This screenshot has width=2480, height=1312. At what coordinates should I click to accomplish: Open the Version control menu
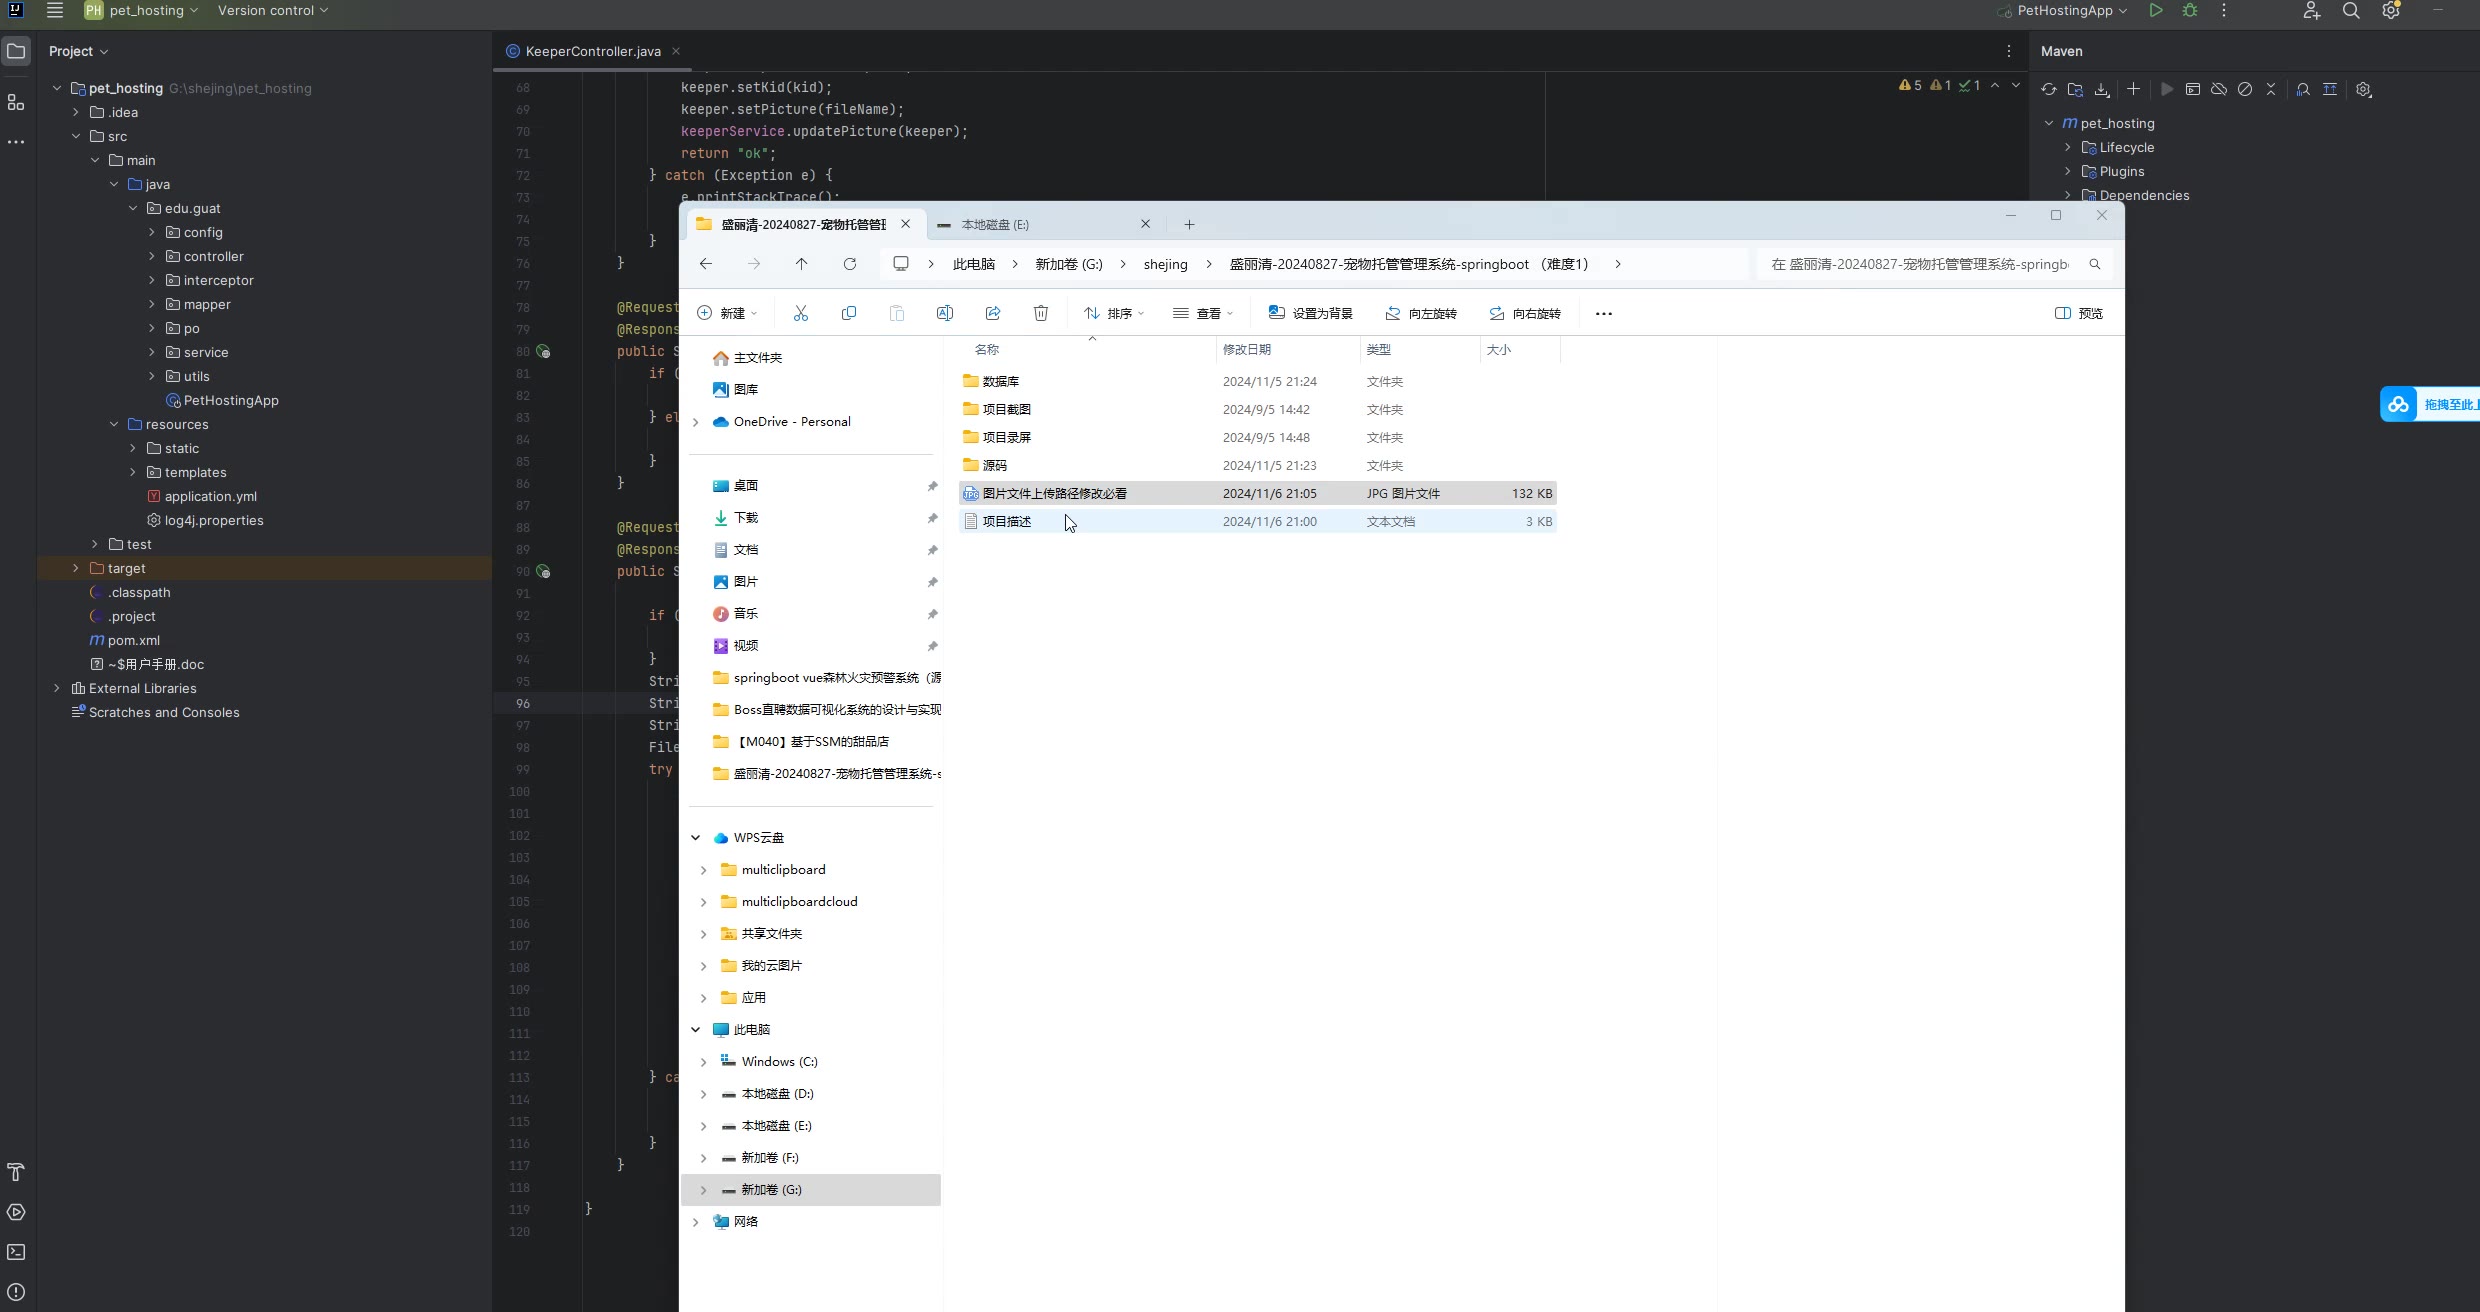pyautogui.click(x=272, y=11)
